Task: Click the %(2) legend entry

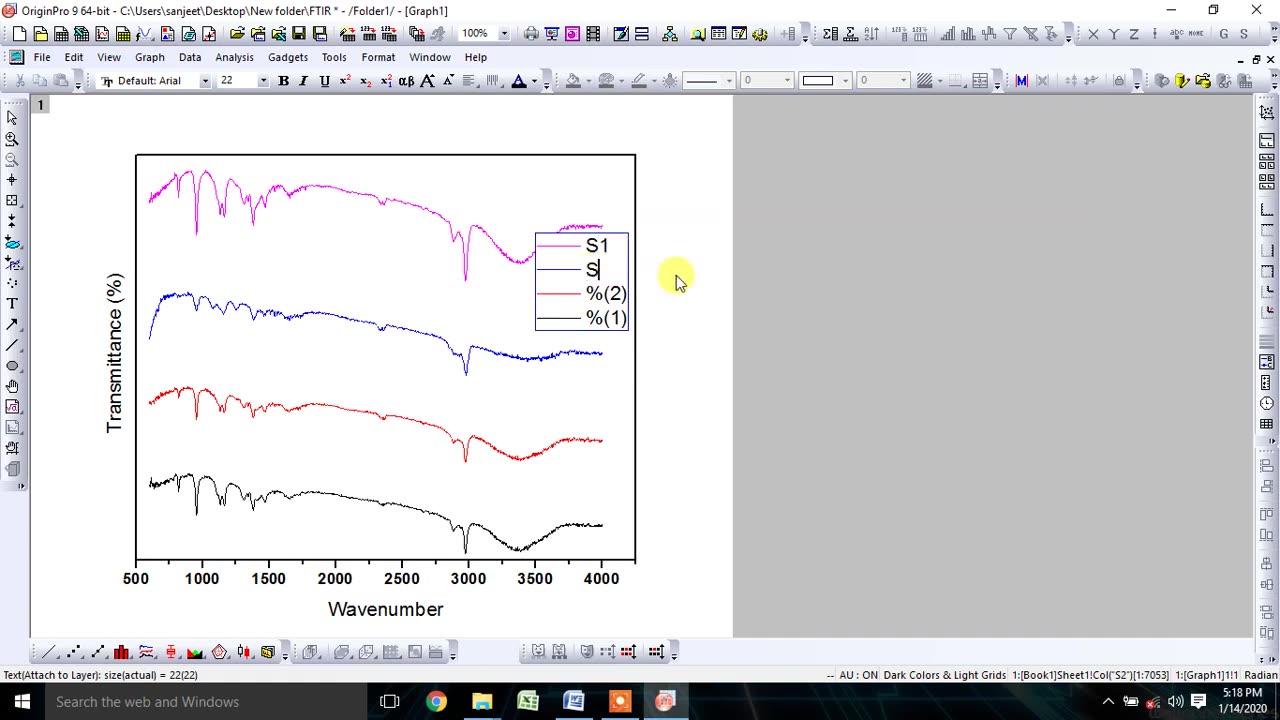Action: [606, 294]
